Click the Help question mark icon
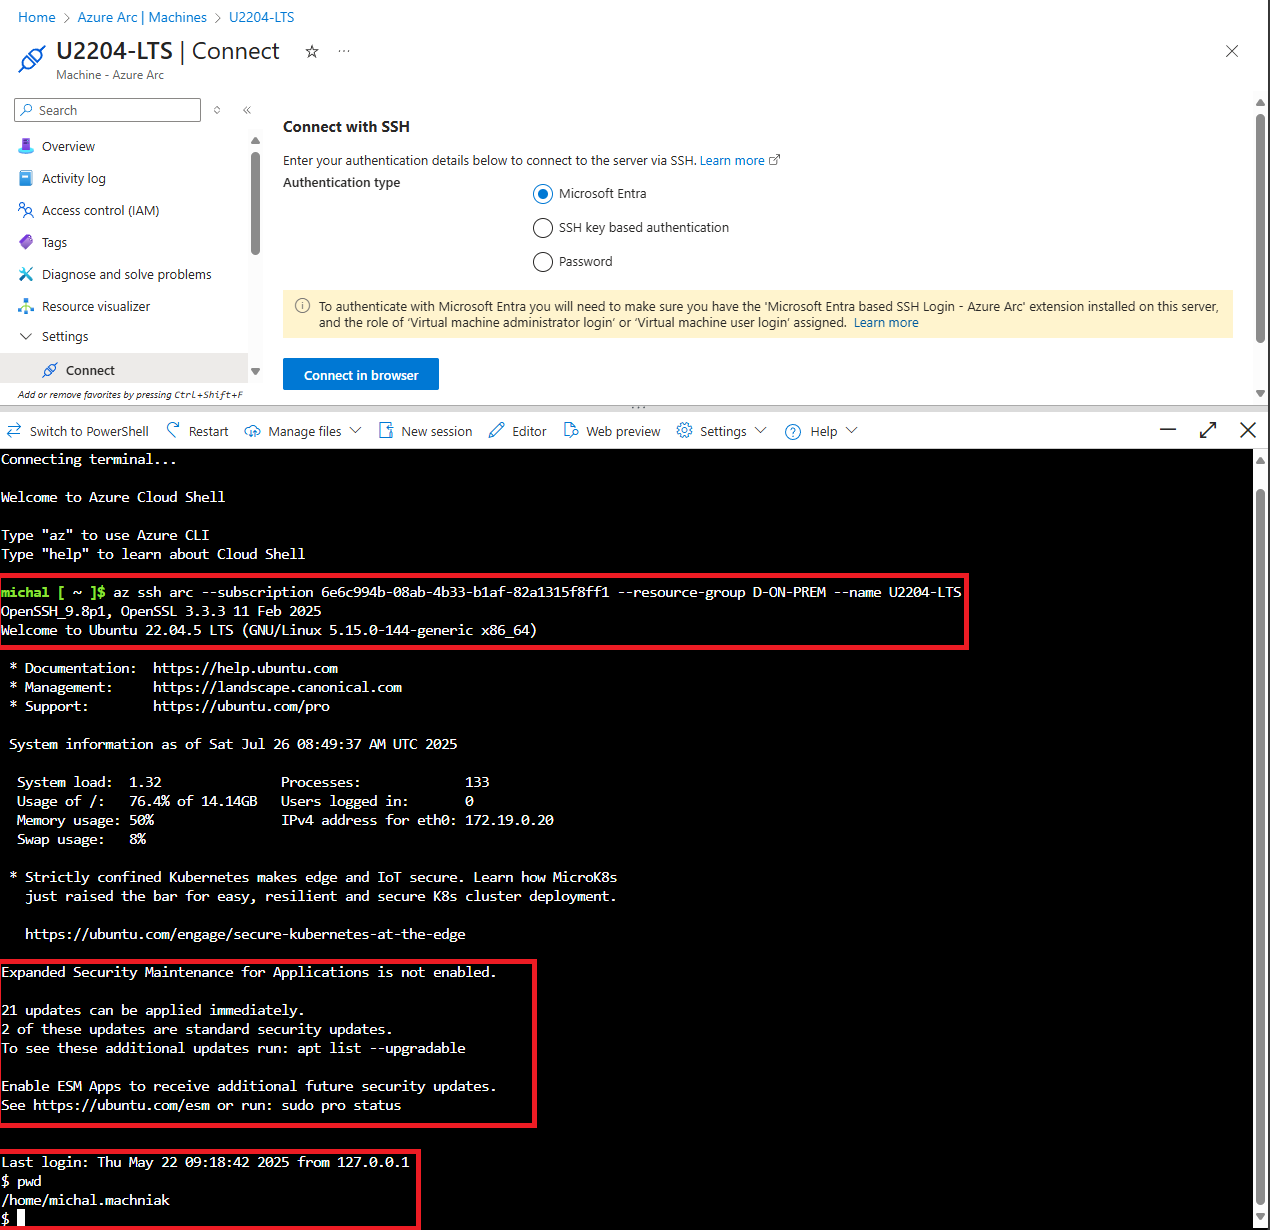Image resolution: width=1270 pixels, height=1230 pixels. pos(793,431)
